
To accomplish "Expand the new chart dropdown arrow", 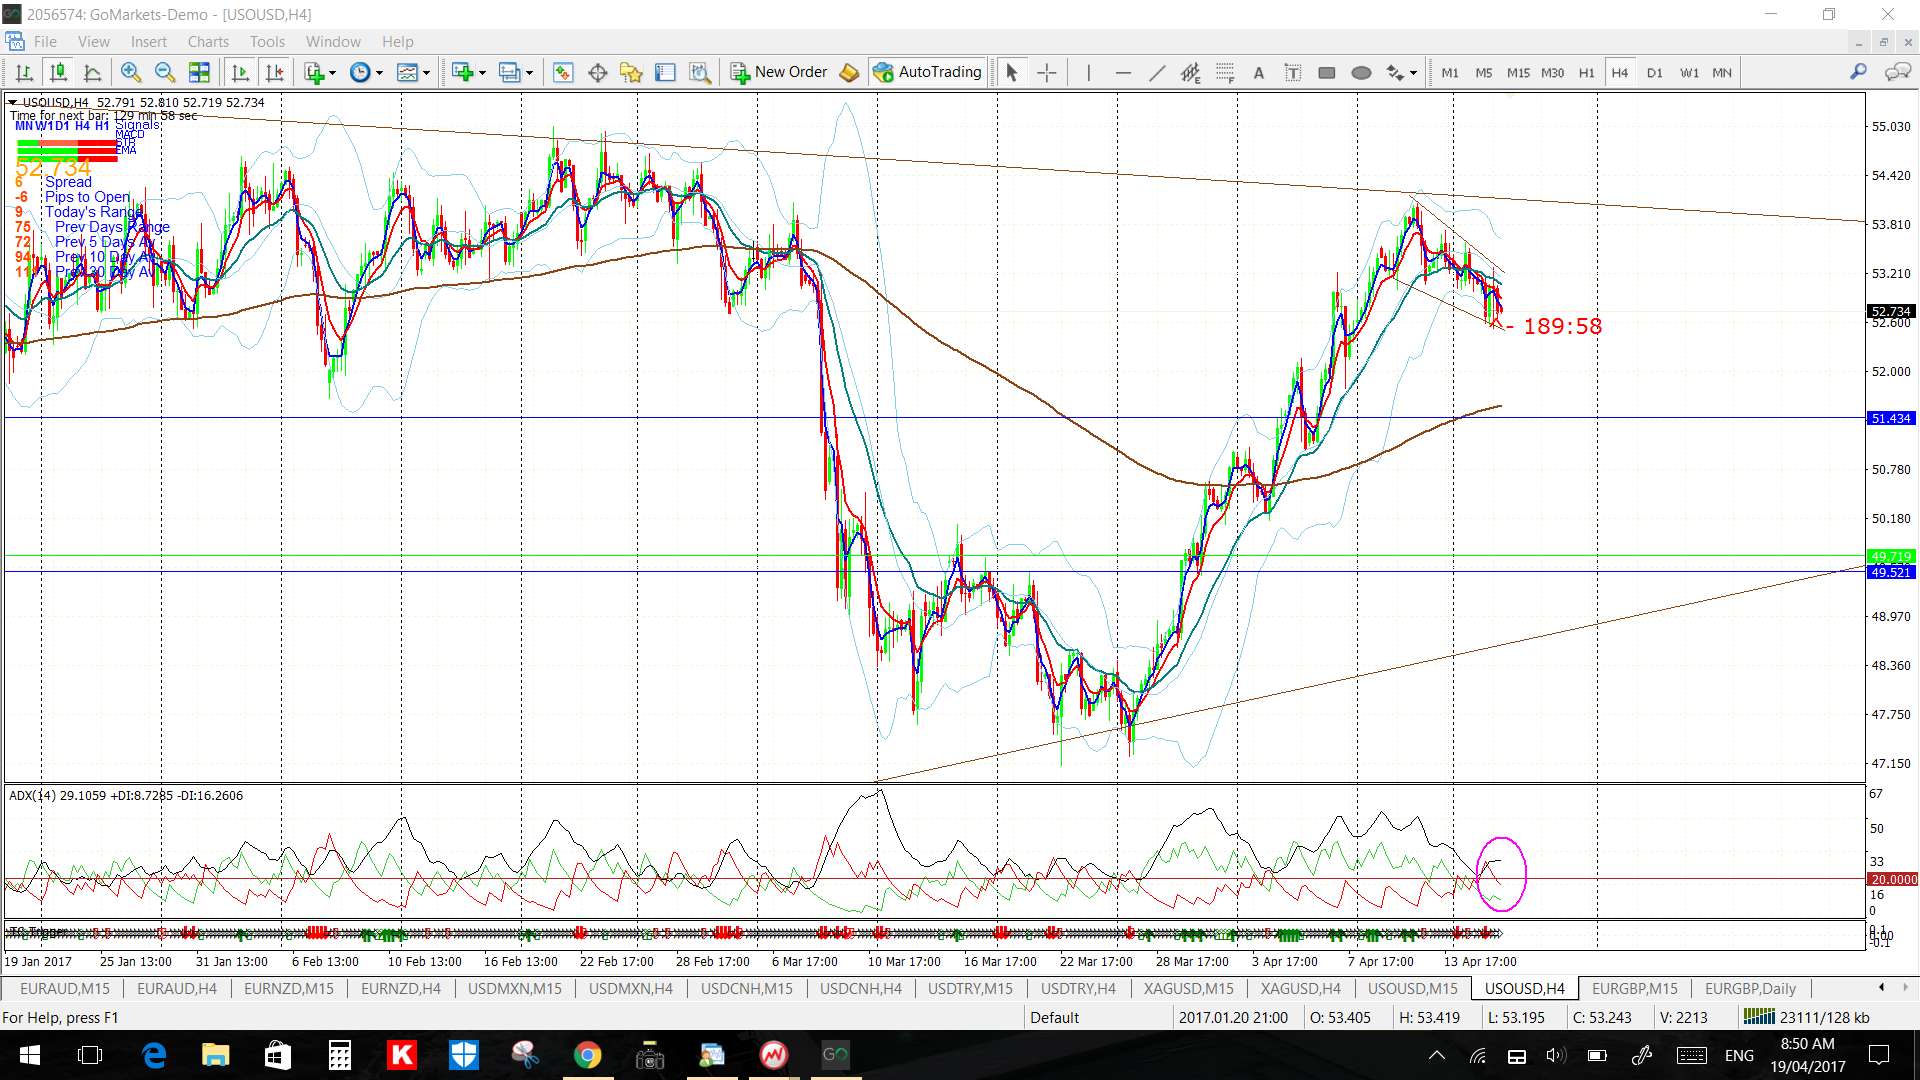I will pos(482,72).
